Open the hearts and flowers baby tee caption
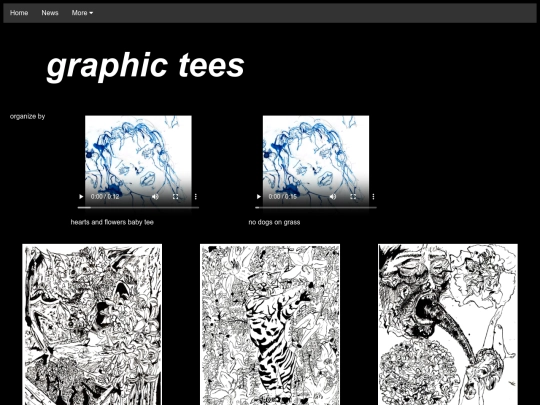540x405 pixels. click(x=112, y=222)
